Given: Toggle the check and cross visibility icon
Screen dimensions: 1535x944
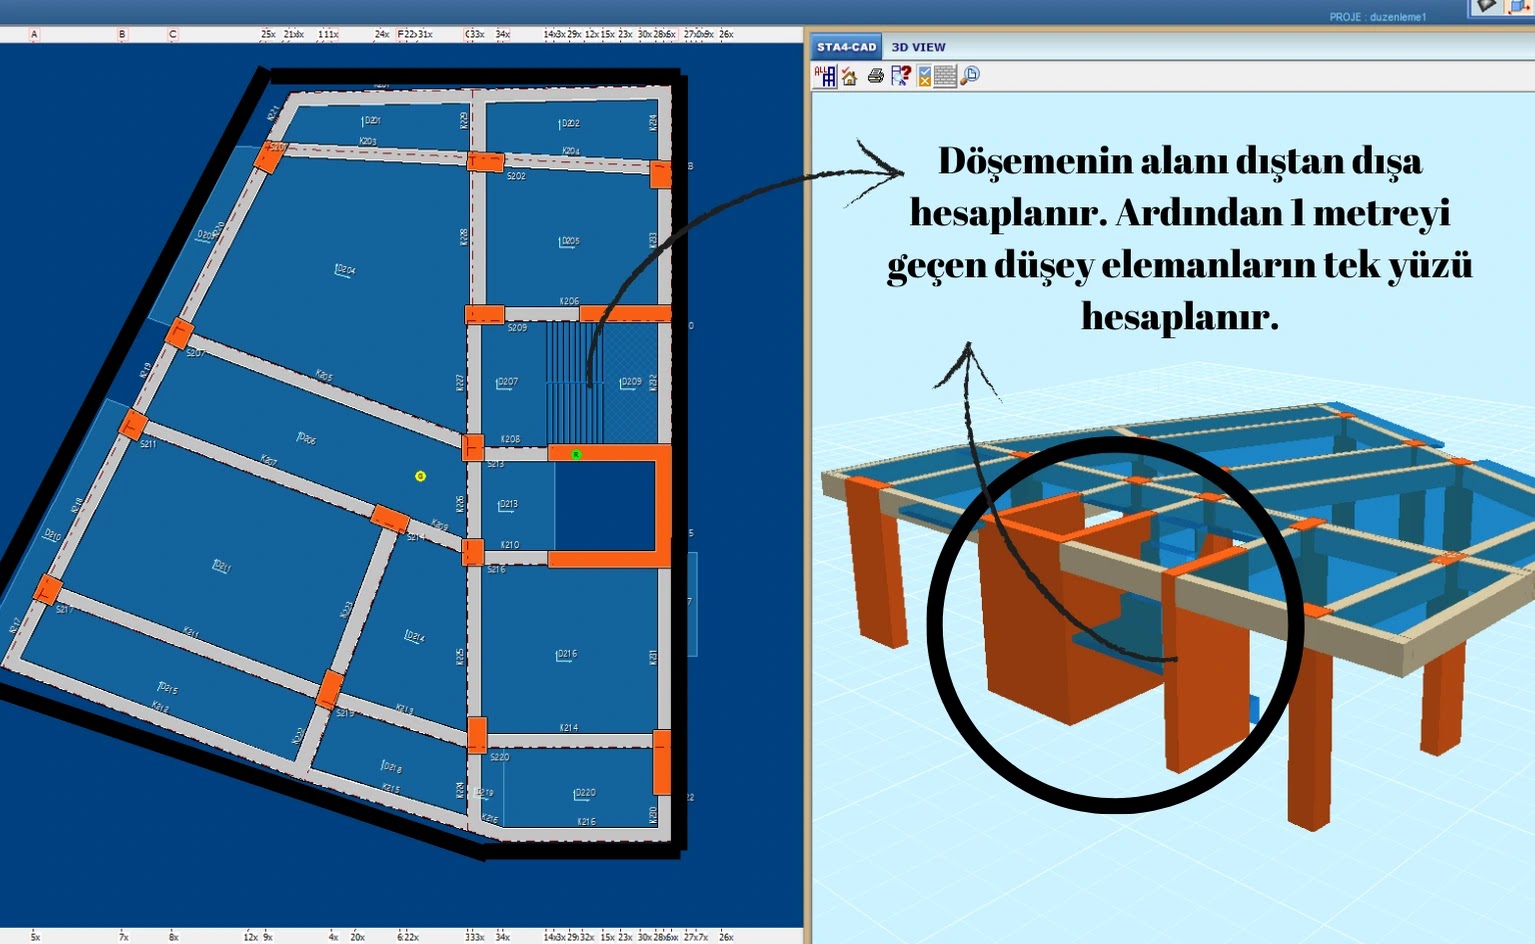Looking at the screenshot, I should pos(924,76).
